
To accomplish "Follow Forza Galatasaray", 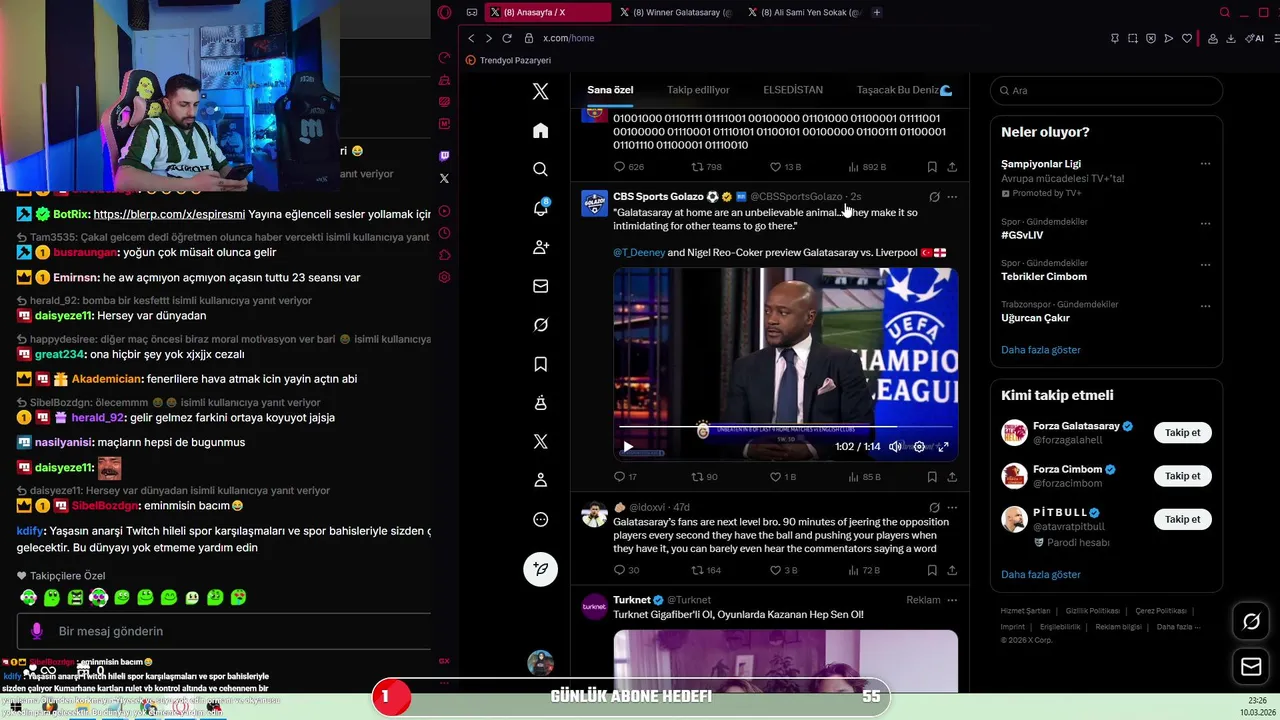I will 1183,432.
